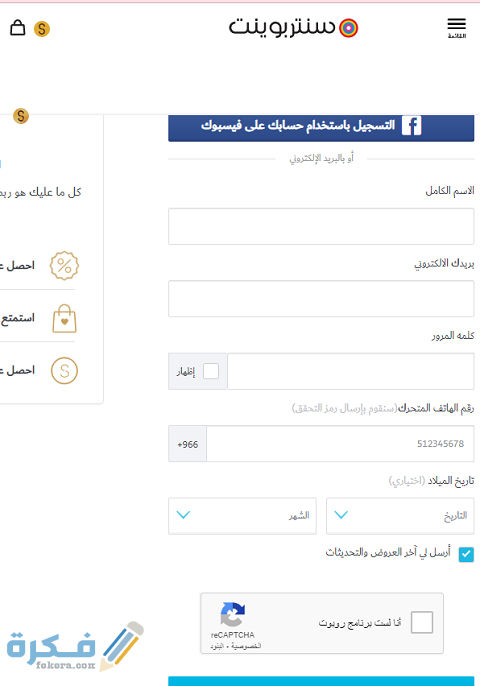Click the Facebook logo on the blue button

tap(411, 126)
